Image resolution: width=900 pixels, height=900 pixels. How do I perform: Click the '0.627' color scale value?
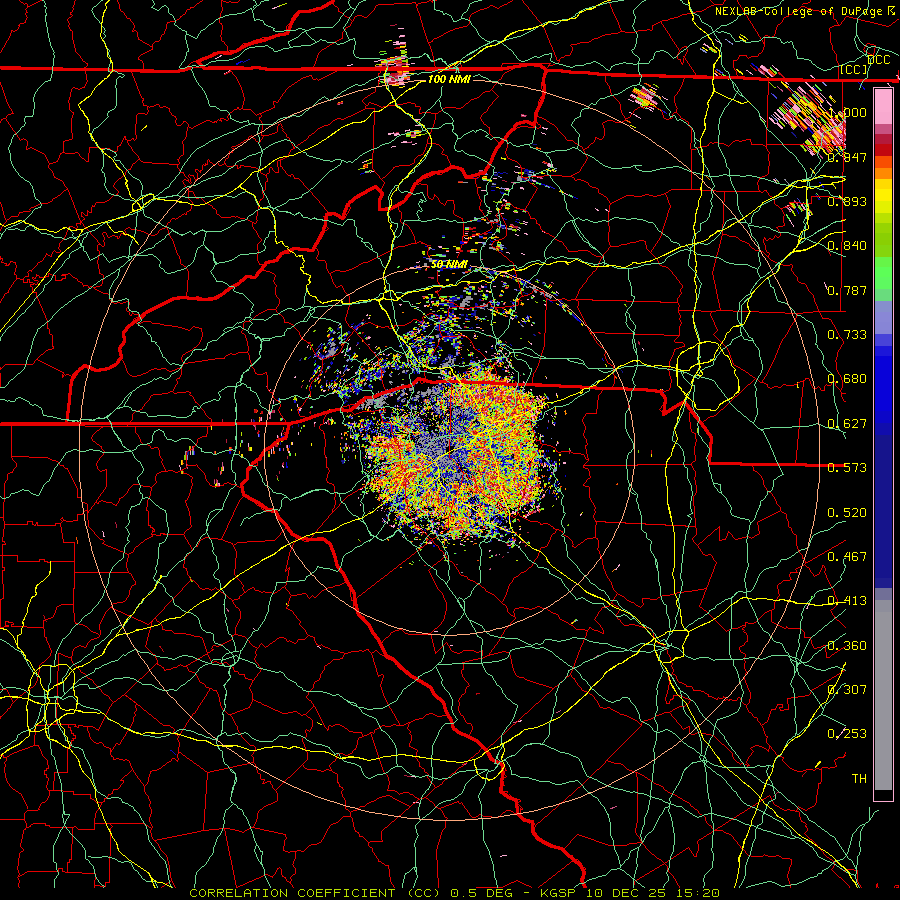pyautogui.click(x=847, y=424)
